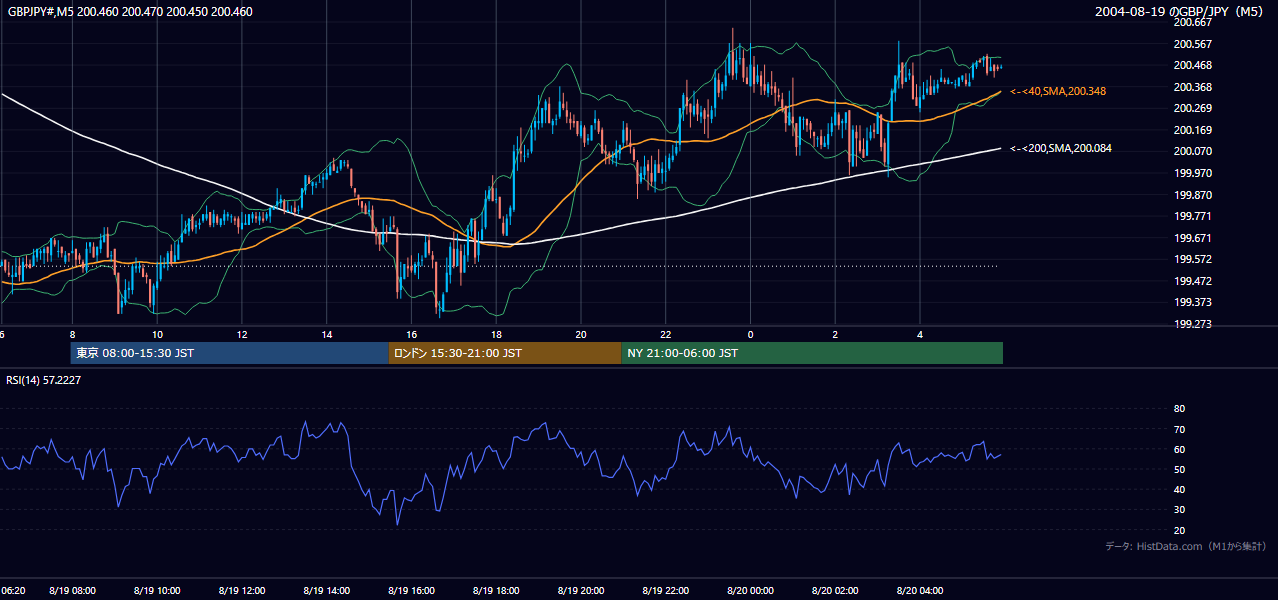This screenshot has height=600, width=1278.
Task: Click the hour label 10 on chart axis
Action: [157, 334]
